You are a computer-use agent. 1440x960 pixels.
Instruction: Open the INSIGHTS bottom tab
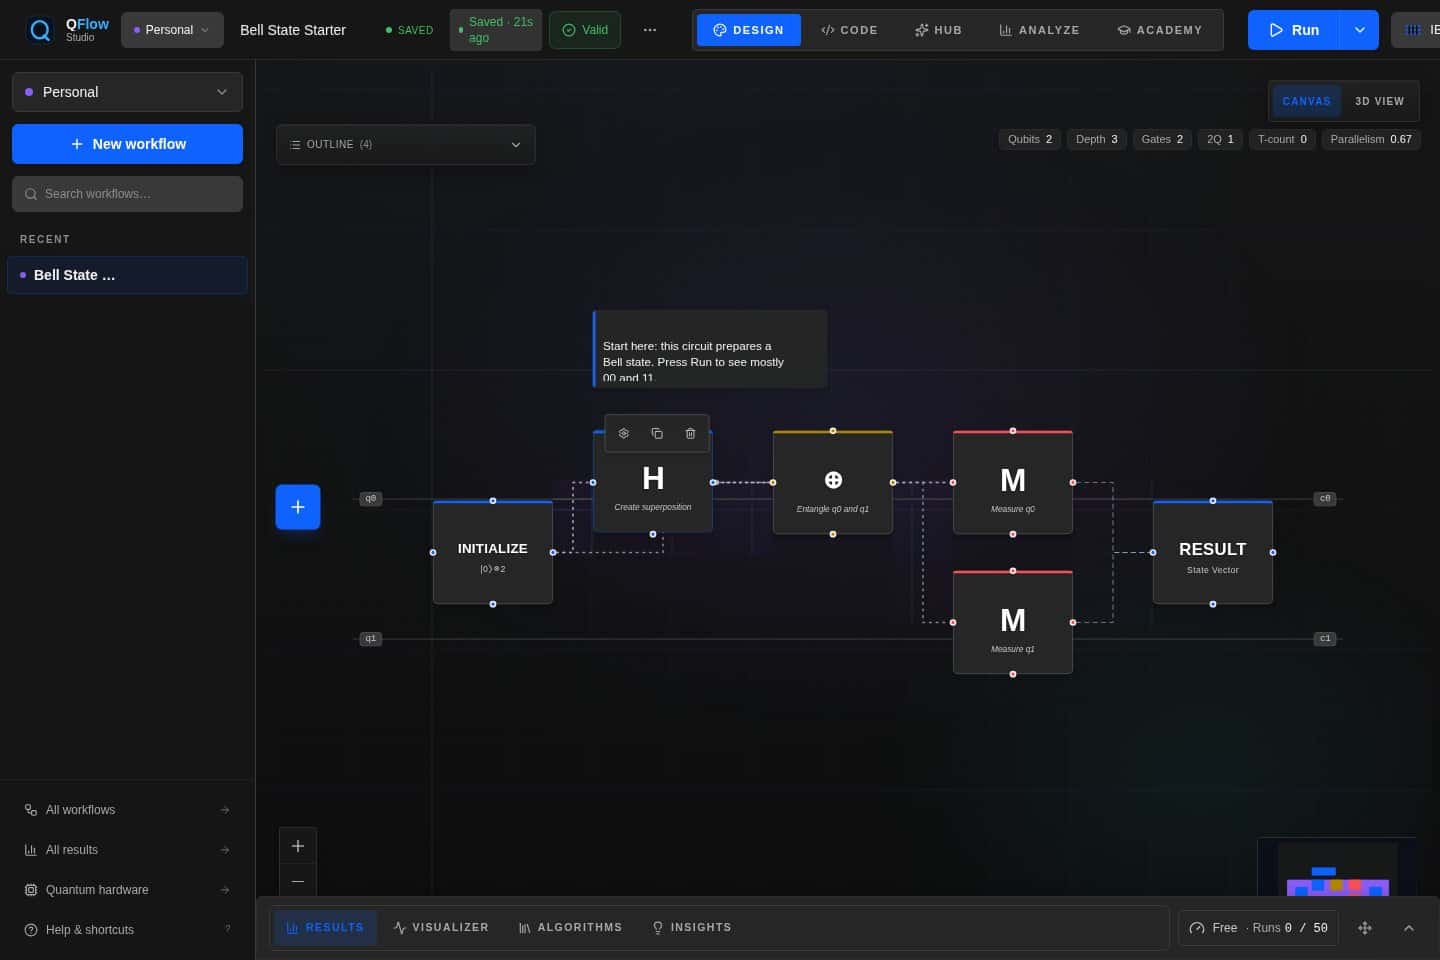coord(691,928)
